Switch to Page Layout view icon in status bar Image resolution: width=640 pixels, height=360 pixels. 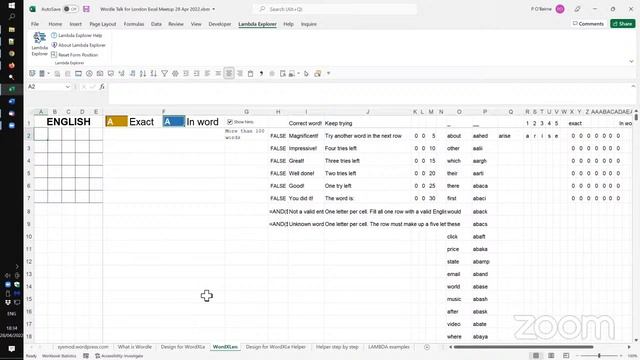pyautogui.click(x=551, y=356)
